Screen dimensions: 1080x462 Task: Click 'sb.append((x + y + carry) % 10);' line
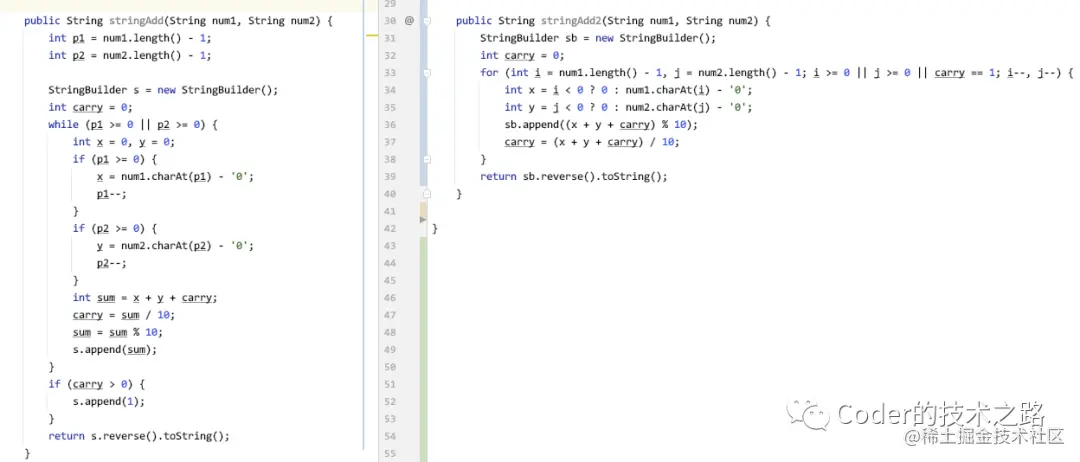point(601,125)
